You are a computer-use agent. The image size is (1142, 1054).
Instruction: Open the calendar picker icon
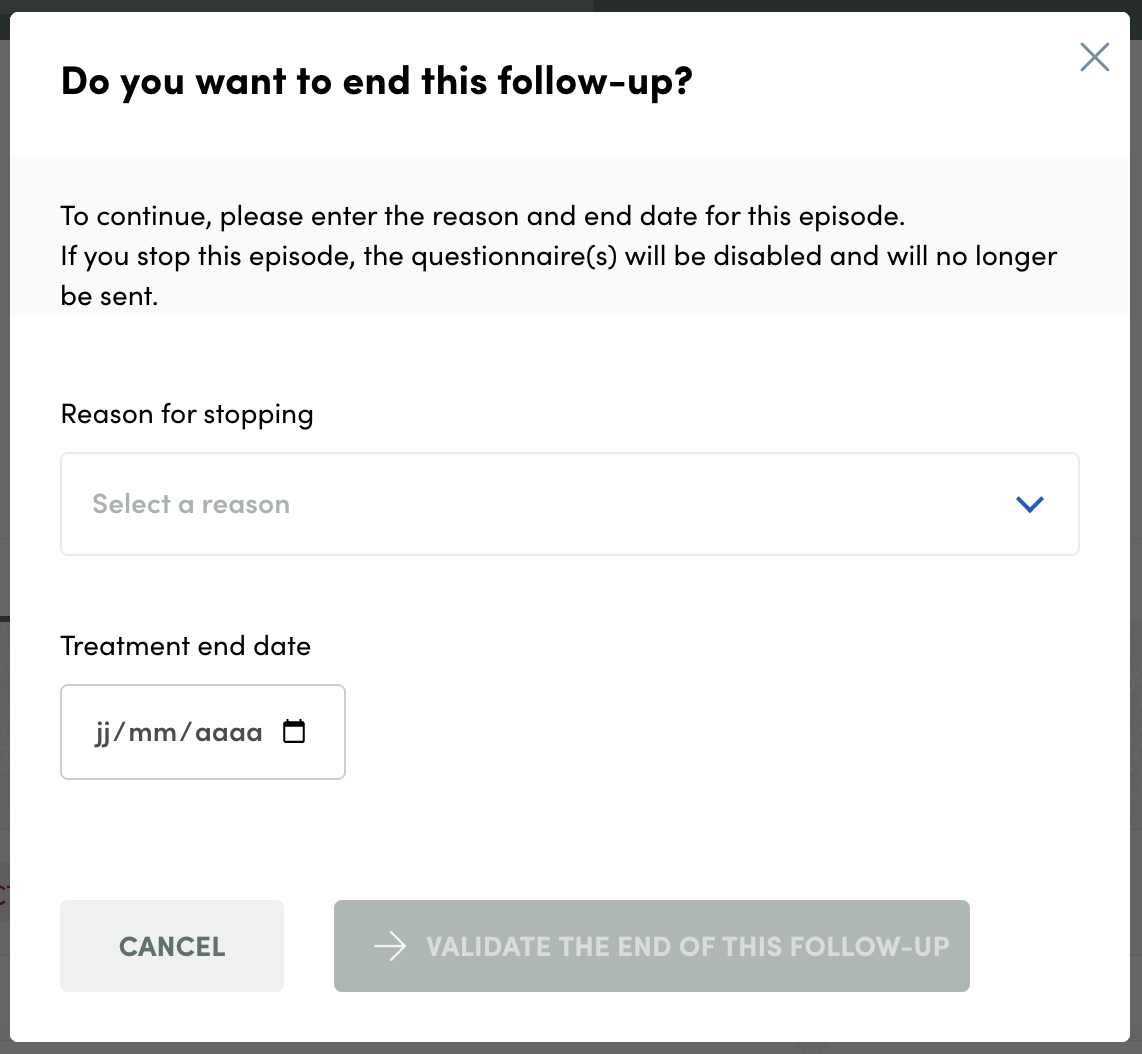(294, 732)
